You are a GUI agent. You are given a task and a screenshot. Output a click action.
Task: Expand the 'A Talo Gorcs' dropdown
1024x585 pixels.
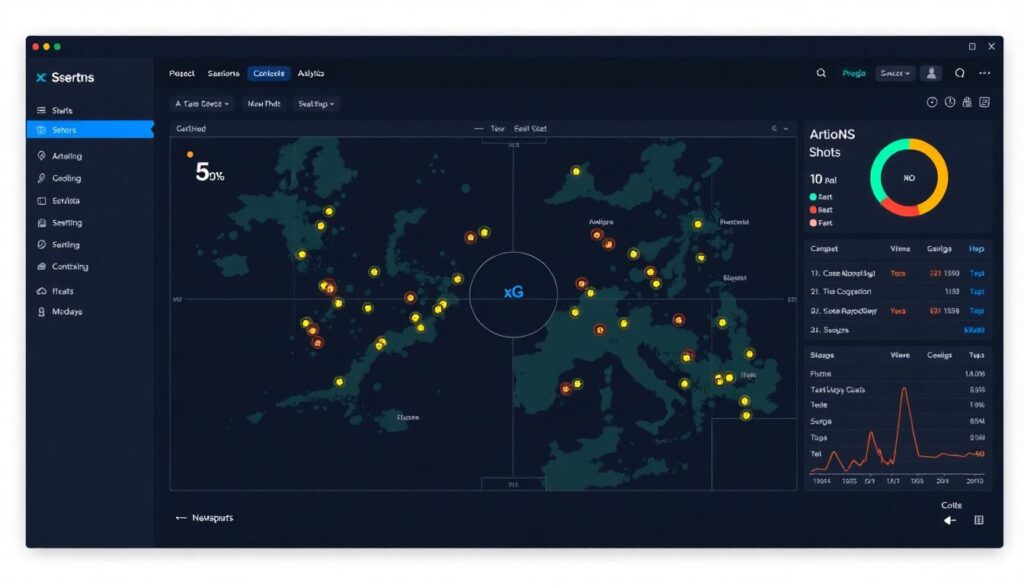pyautogui.click(x=203, y=103)
